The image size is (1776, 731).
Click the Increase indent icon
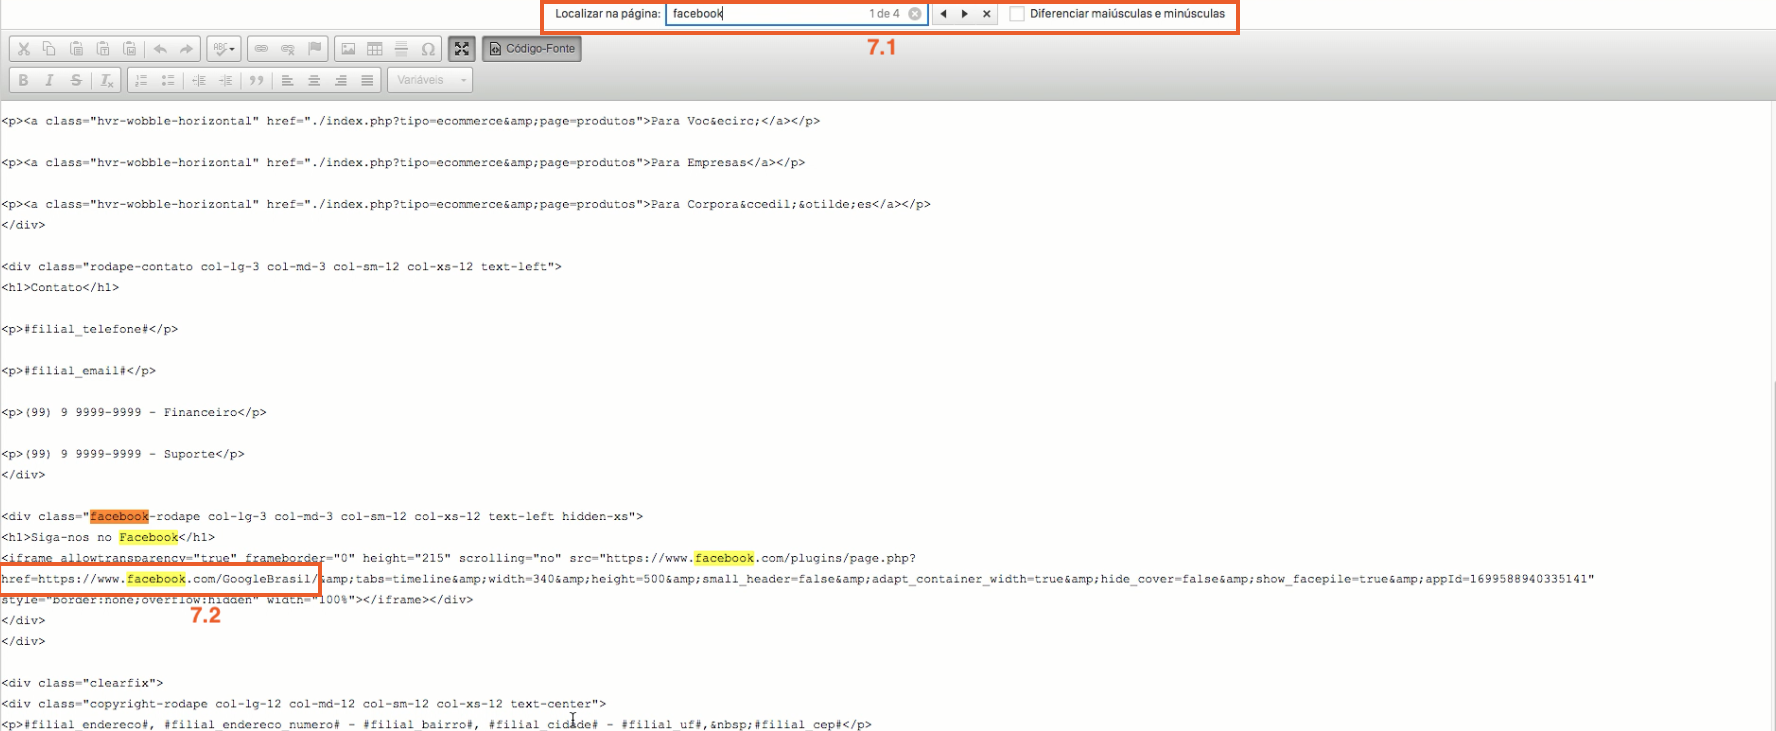pyautogui.click(x=225, y=80)
